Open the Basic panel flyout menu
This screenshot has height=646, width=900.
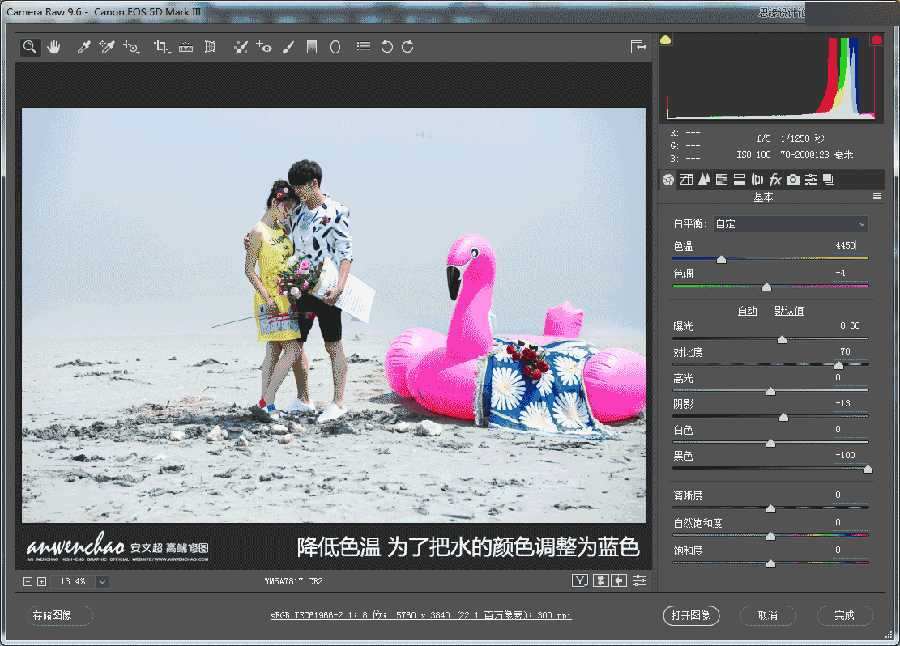876,195
